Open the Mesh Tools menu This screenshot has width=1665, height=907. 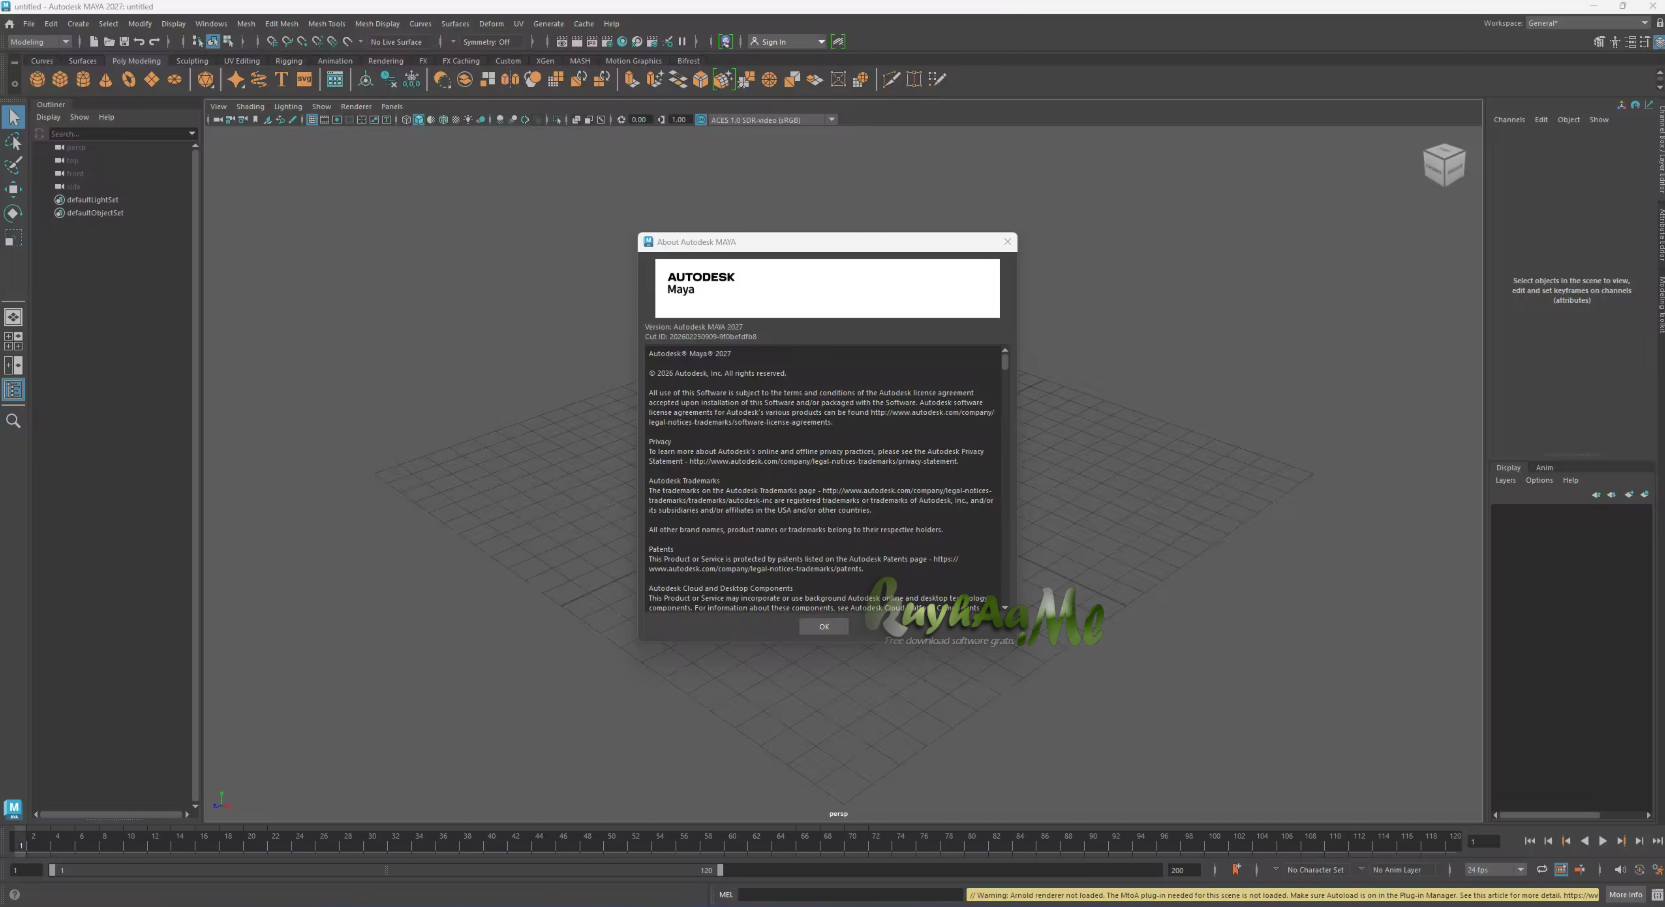coord(326,24)
